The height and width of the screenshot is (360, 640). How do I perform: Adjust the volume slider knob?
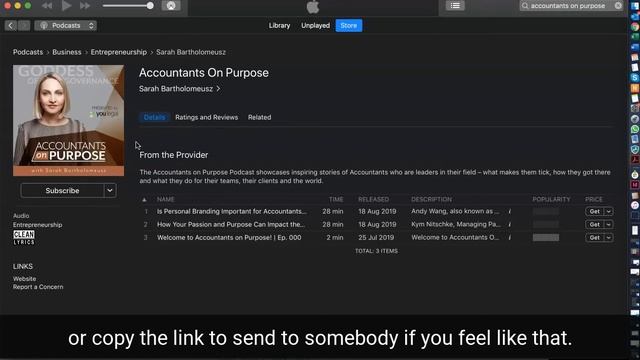point(150,6)
